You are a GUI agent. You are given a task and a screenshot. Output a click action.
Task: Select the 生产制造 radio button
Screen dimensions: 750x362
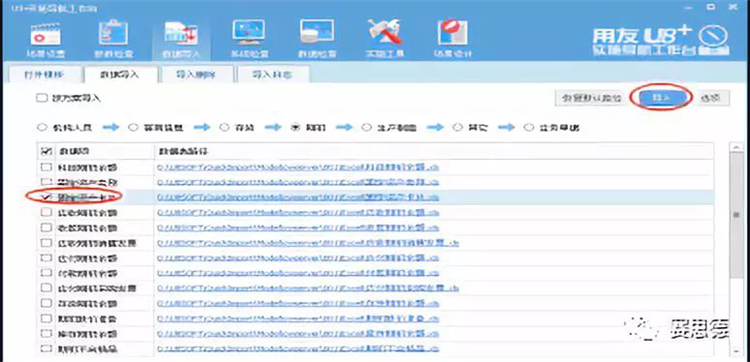[367, 128]
